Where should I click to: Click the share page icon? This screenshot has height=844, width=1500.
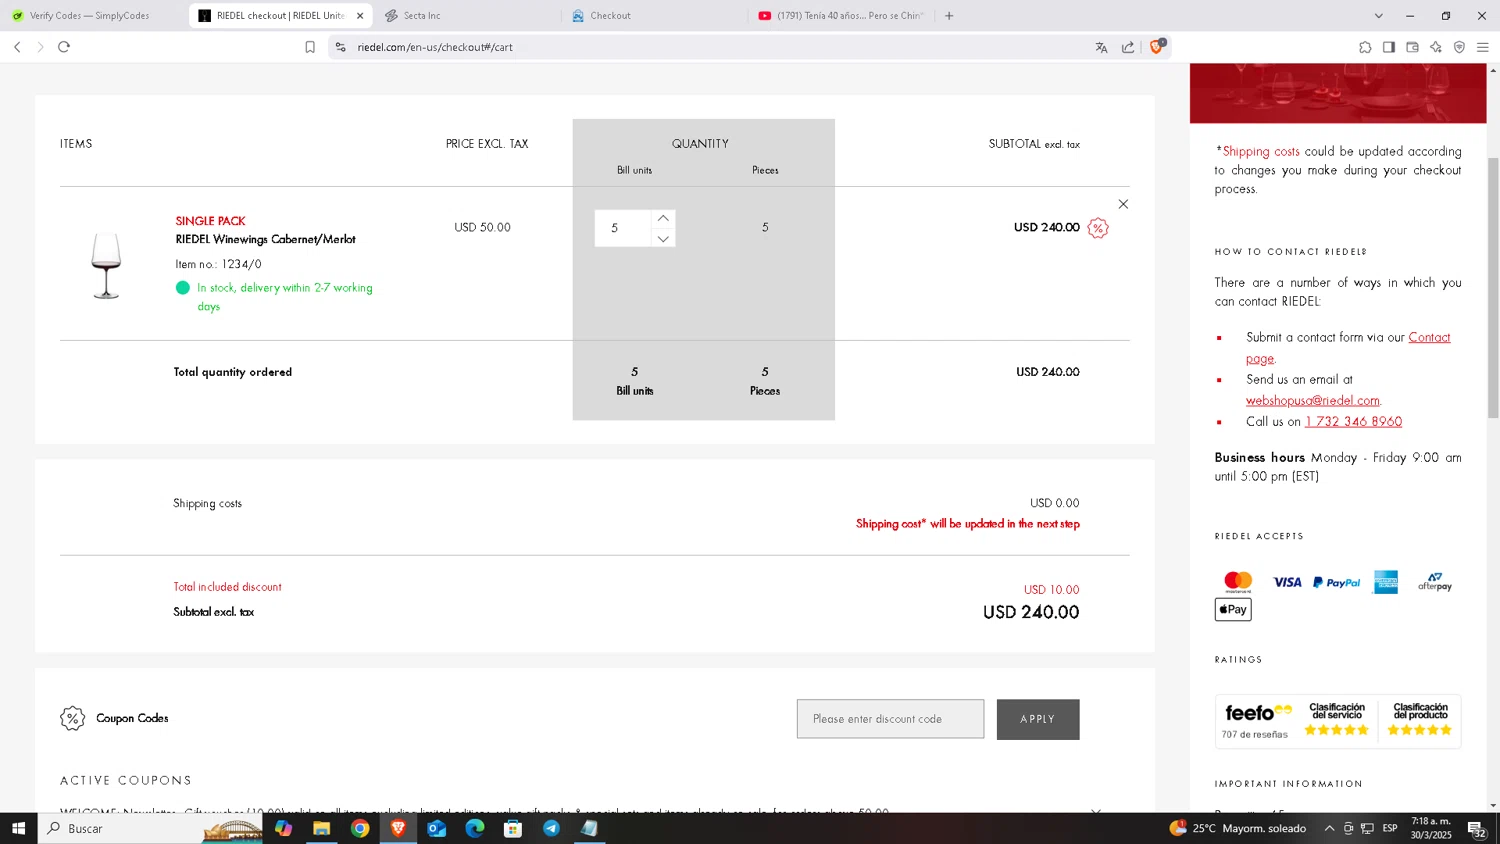click(1128, 47)
